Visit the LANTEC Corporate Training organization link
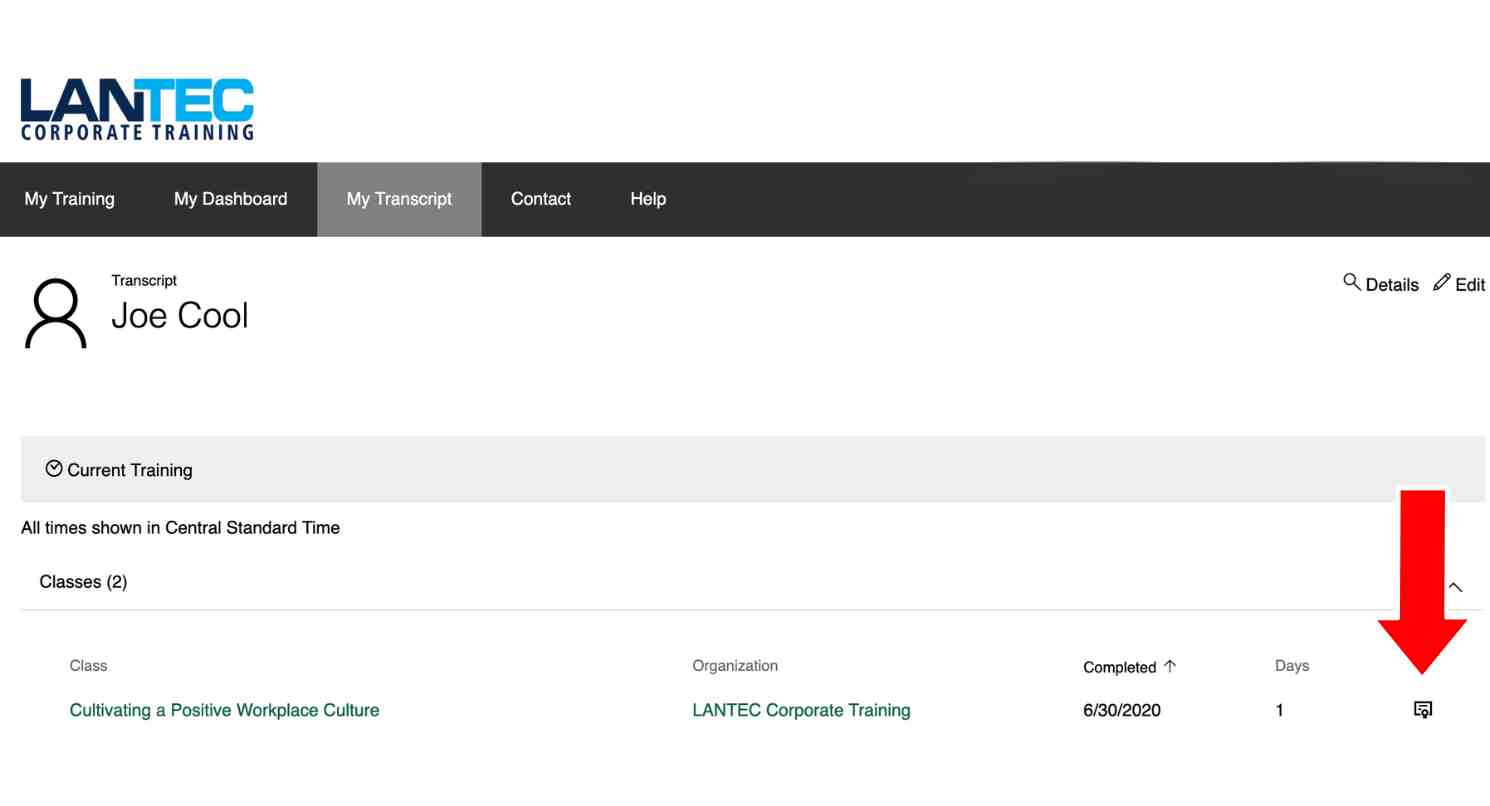Image resolution: width=1490 pixels, height=806 pixels. click(801, 710)
